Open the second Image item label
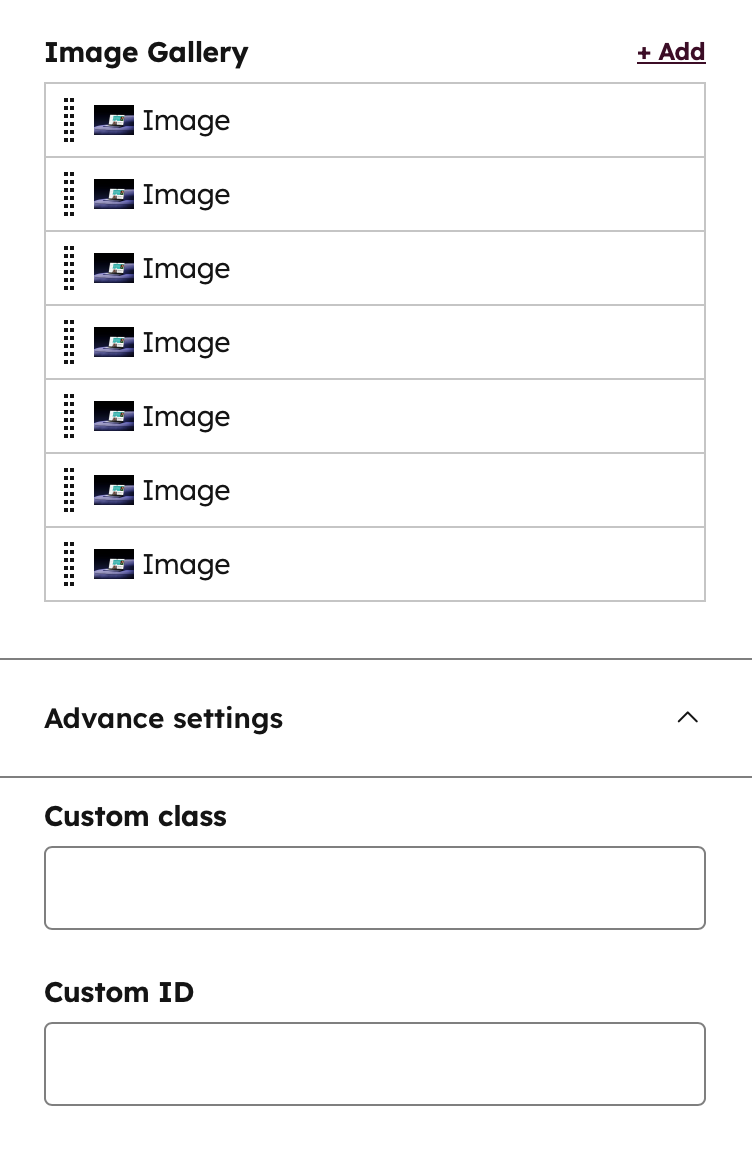This screenshot has height=1152, width=752. coord(187,195)
